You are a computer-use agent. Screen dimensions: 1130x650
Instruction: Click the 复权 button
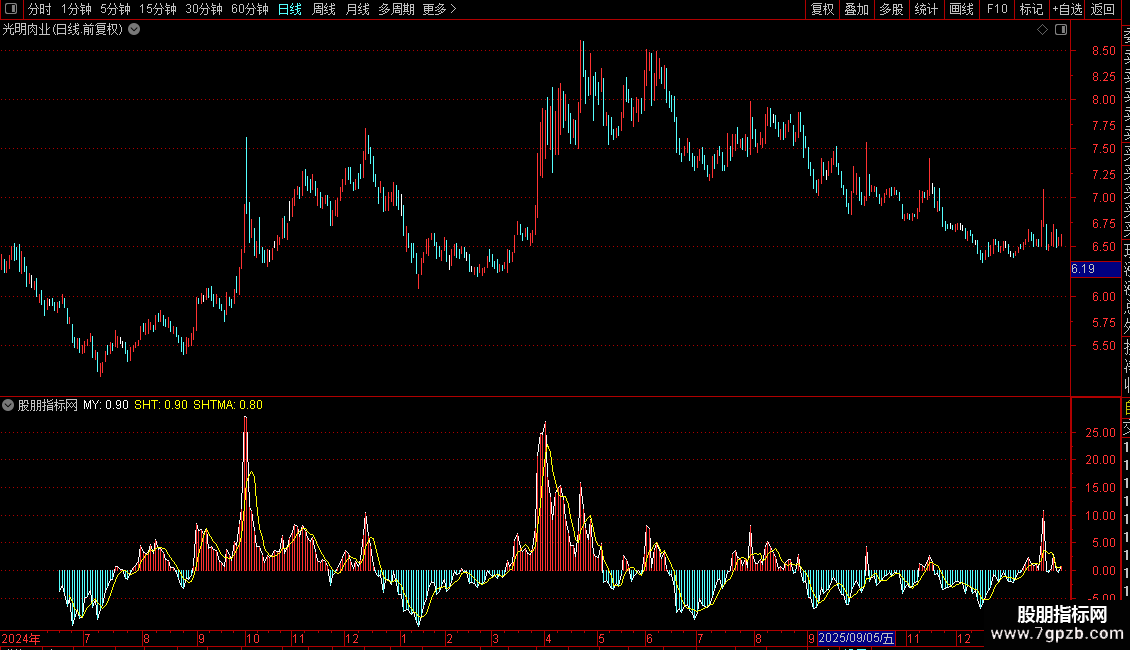pyautogui.click(x=822, y=9)
